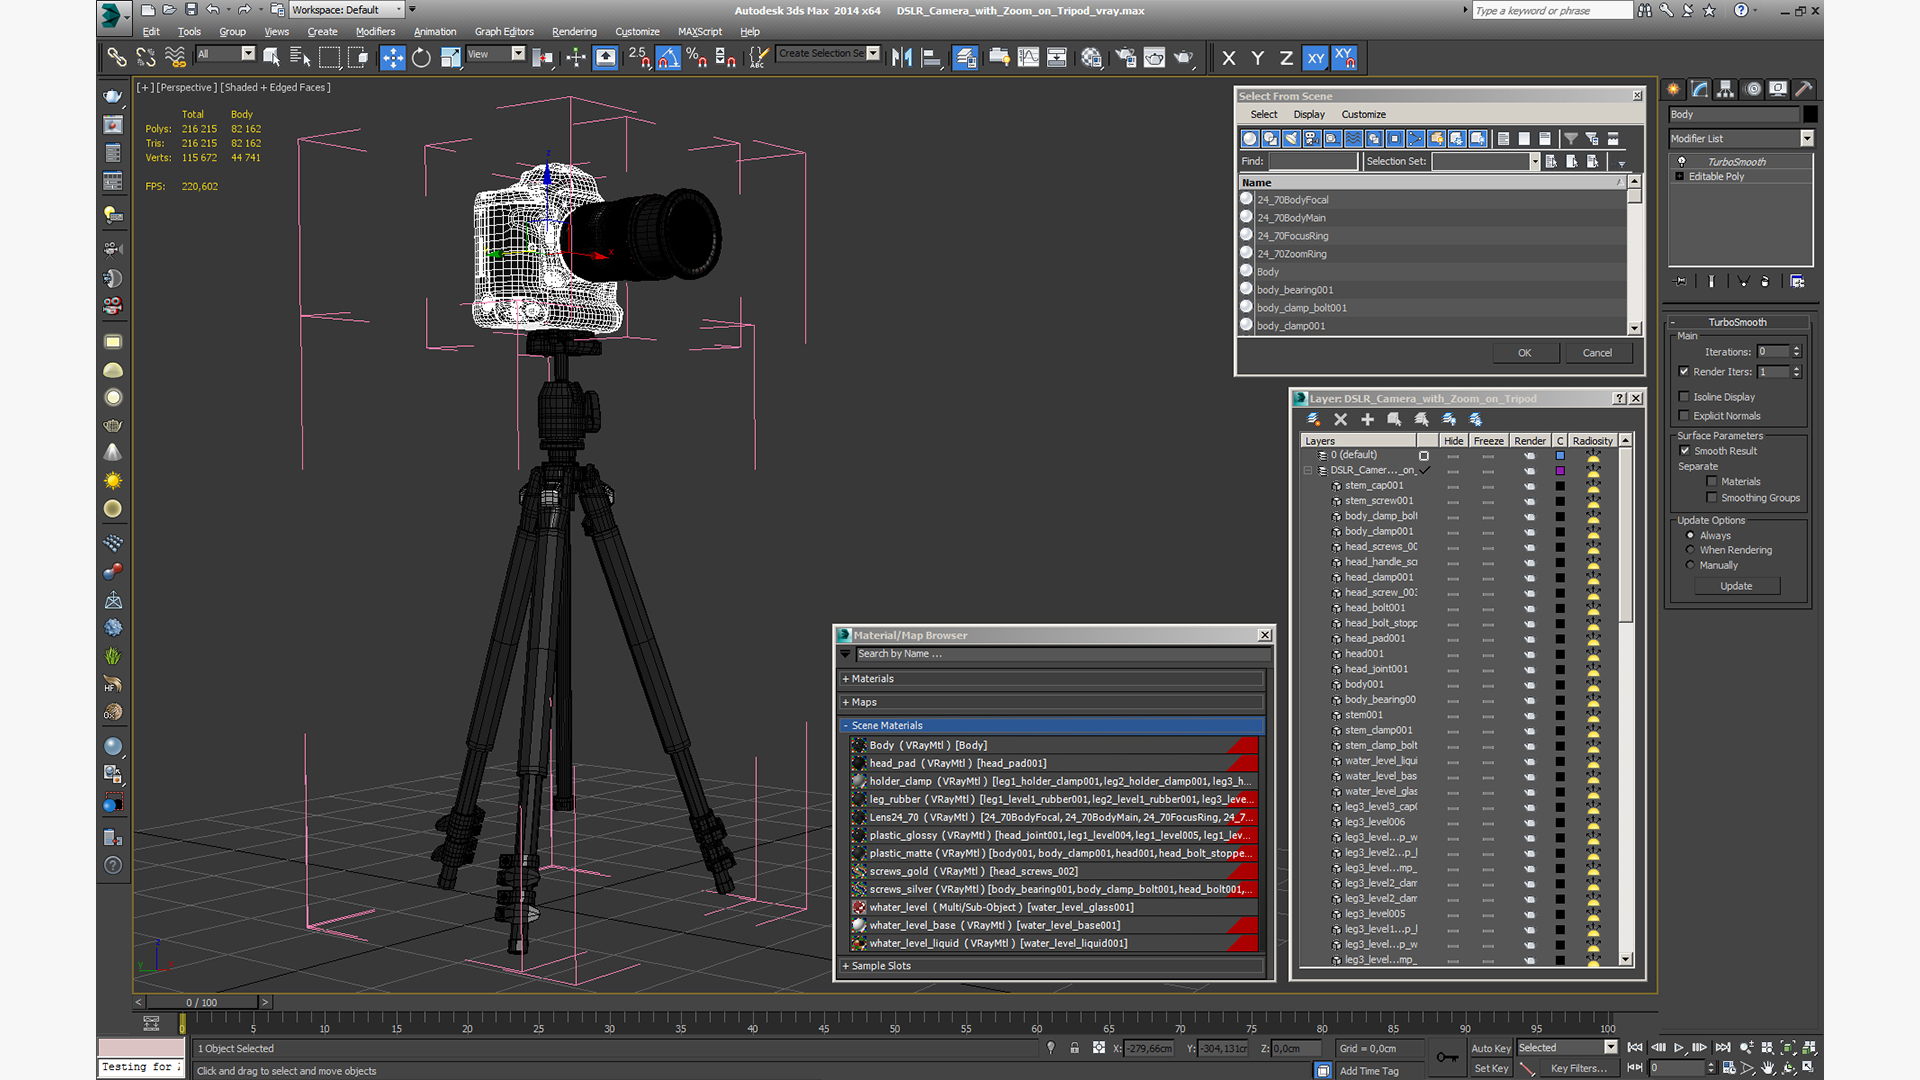This screenshot has width=1920, height=1080.
Task: Open Display menu in Select From Scene
Action: 1308,114
